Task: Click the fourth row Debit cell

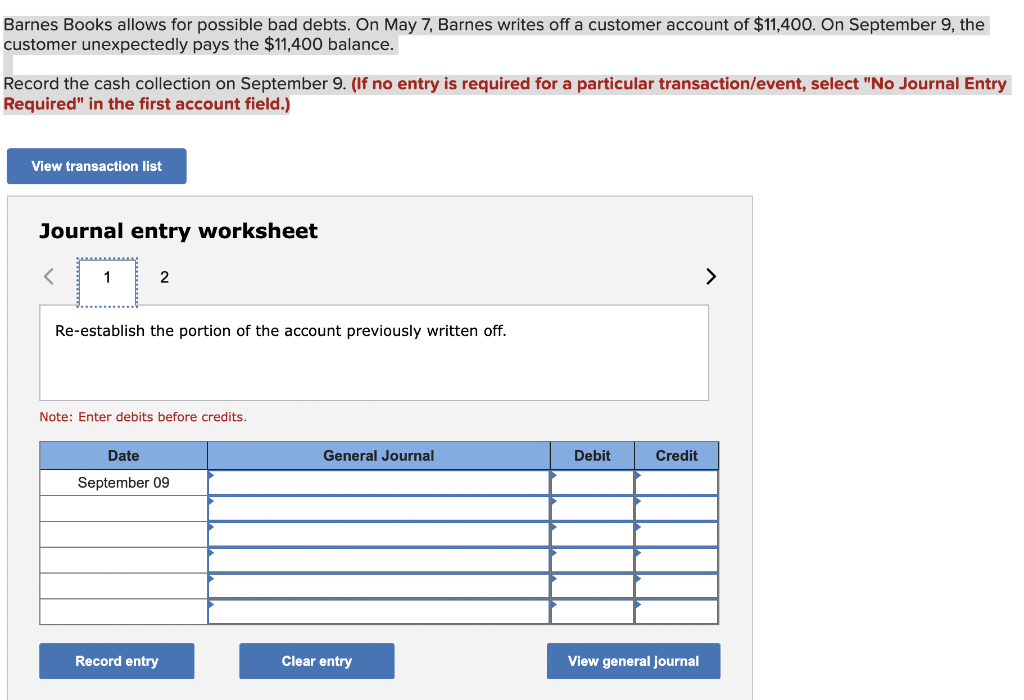Action: coord(592,560)
